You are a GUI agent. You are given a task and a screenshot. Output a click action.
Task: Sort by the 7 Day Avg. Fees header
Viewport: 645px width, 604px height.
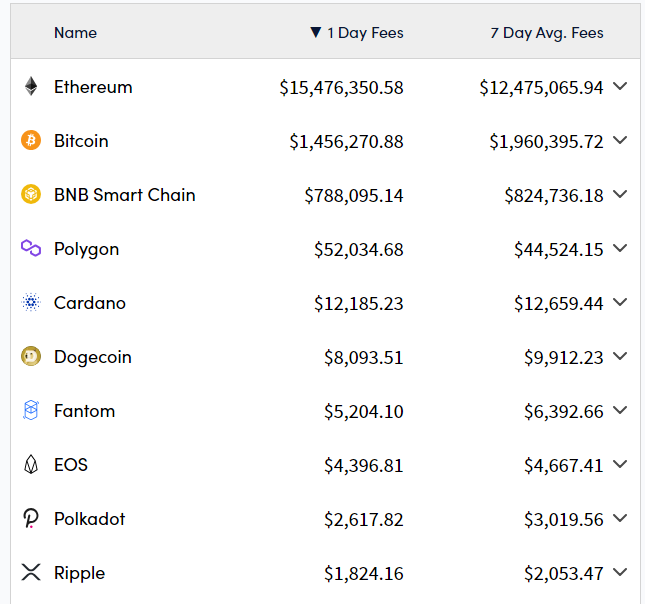point(547,33)
